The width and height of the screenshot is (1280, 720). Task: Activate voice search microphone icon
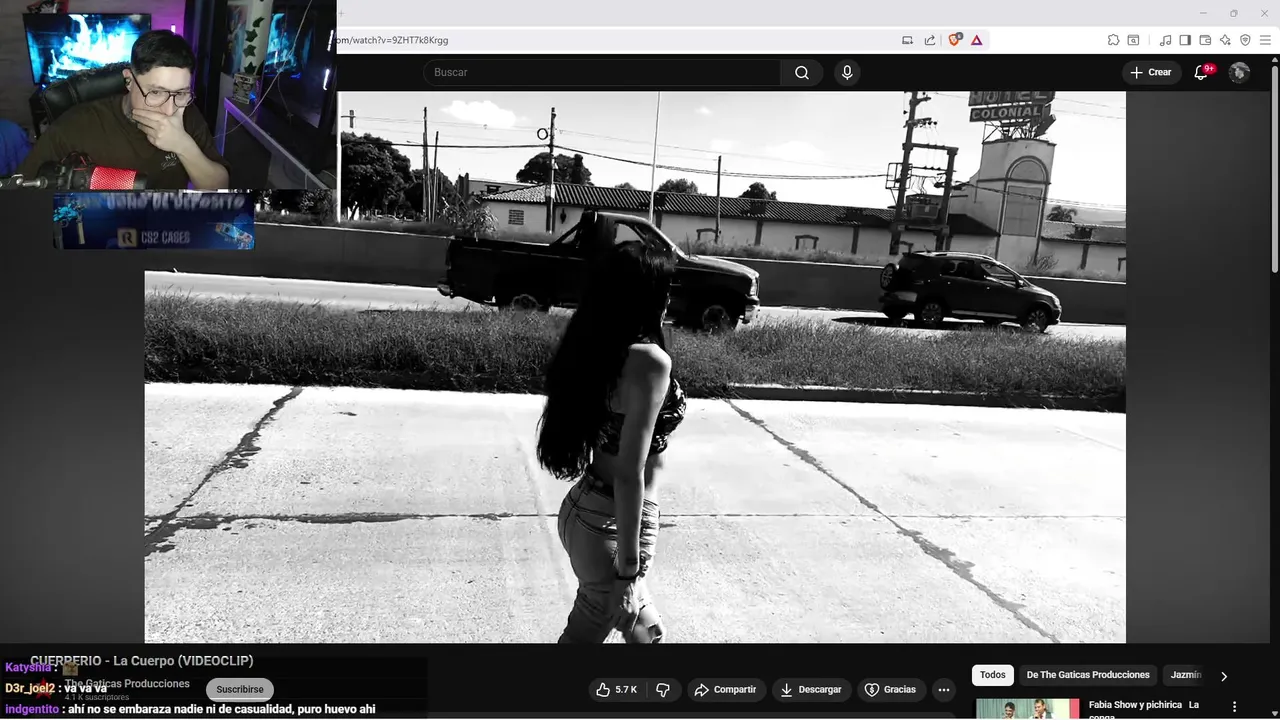point(847,72)
